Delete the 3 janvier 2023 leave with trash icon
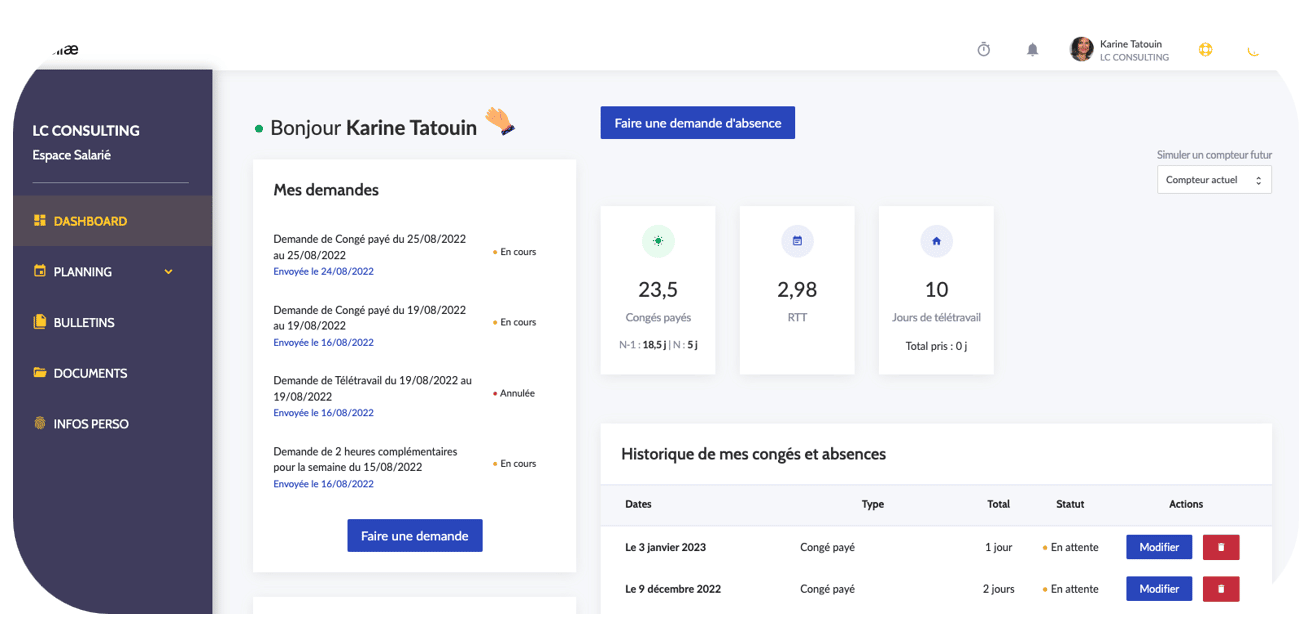 point(1221,547)
